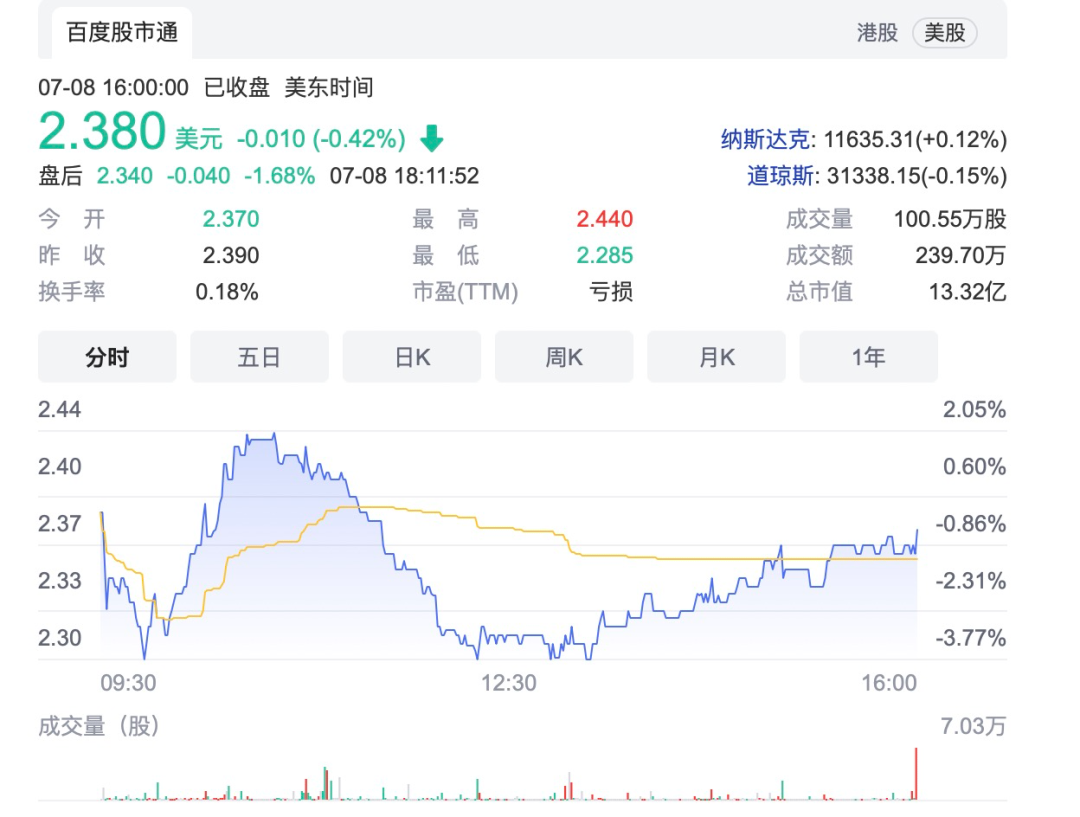This screenshot has width=1080, height=817.
Task: Switch to the 周K chart view
Action: pos(564,357)
